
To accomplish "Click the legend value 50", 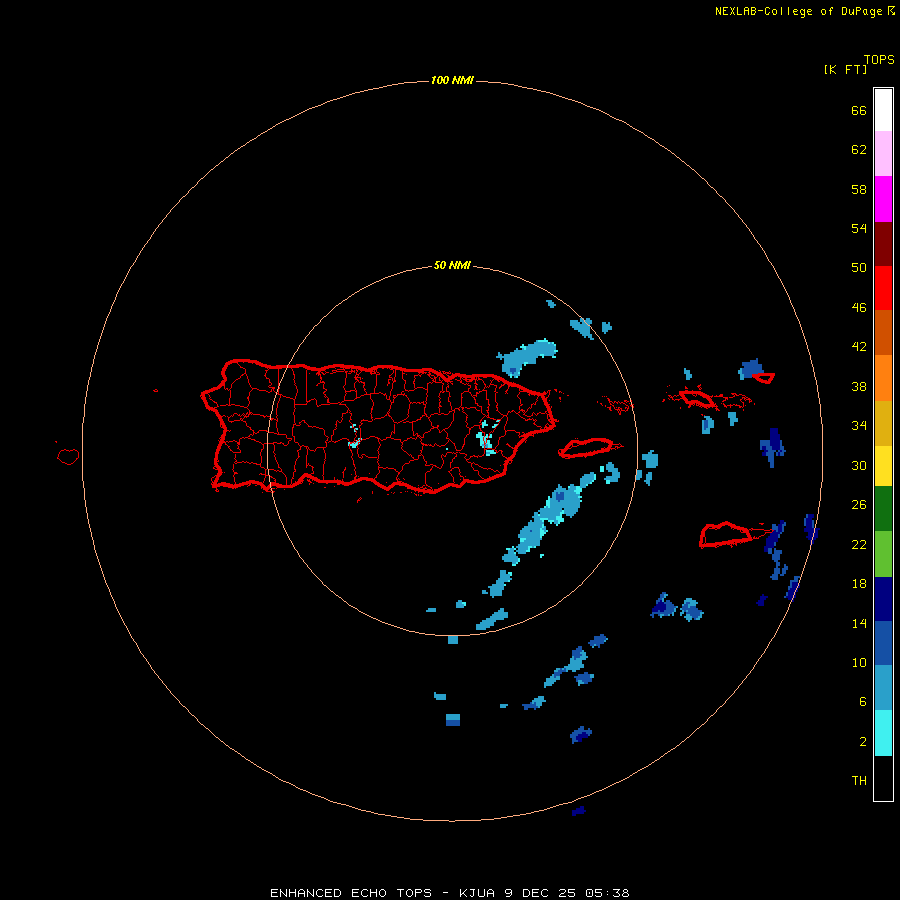I will 859,267.
